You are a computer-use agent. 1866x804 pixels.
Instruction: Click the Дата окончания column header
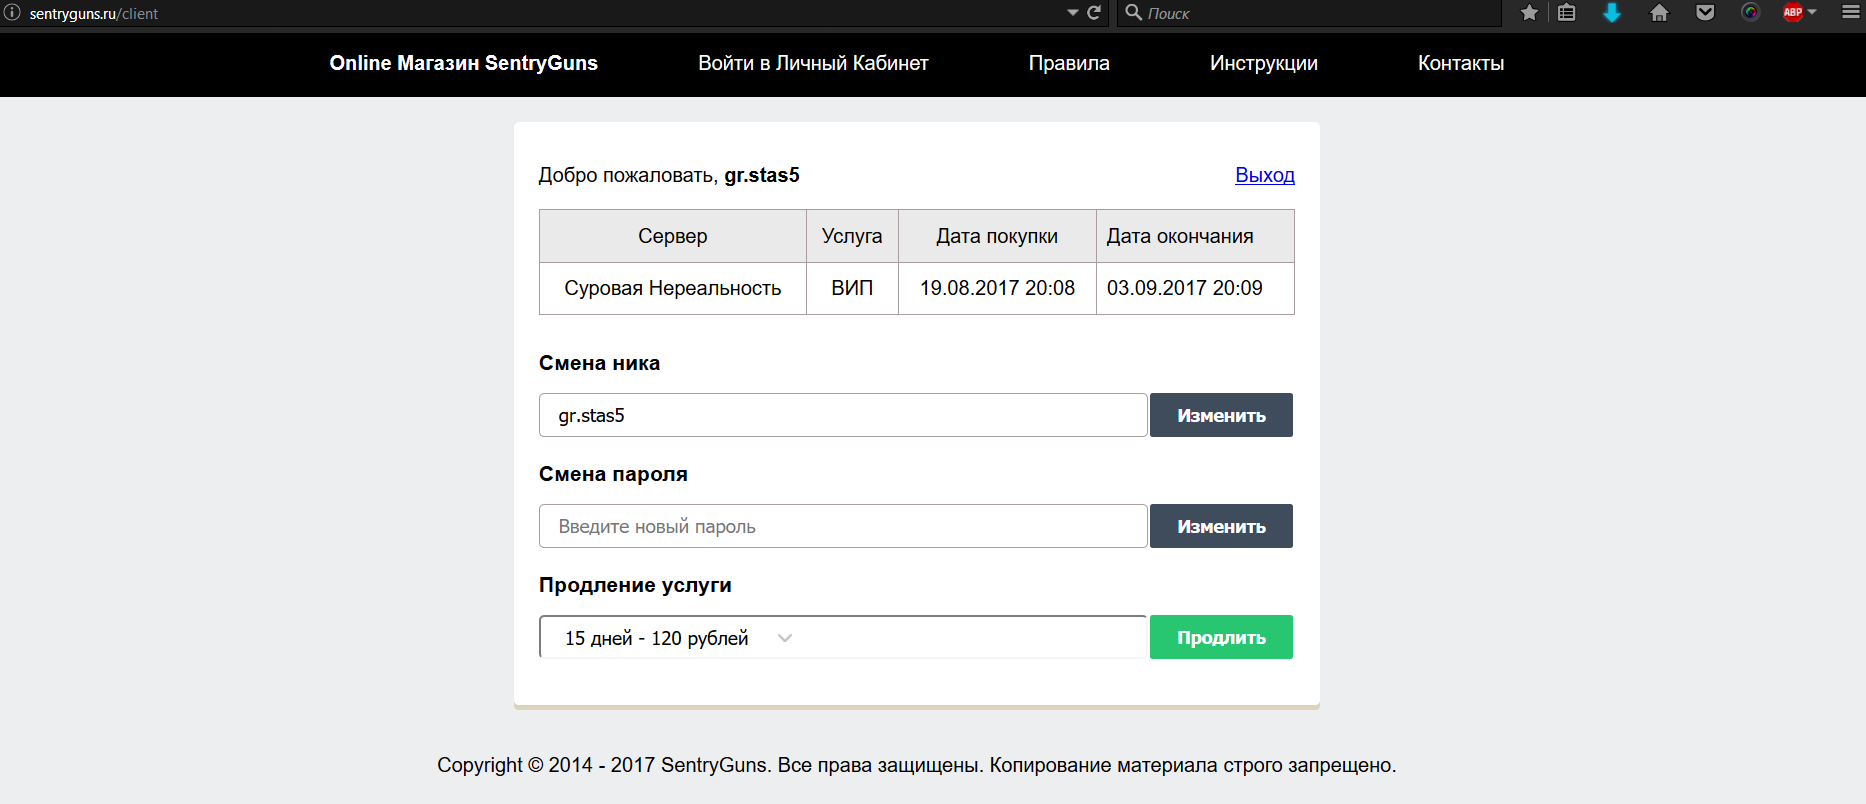point(1195,236)
